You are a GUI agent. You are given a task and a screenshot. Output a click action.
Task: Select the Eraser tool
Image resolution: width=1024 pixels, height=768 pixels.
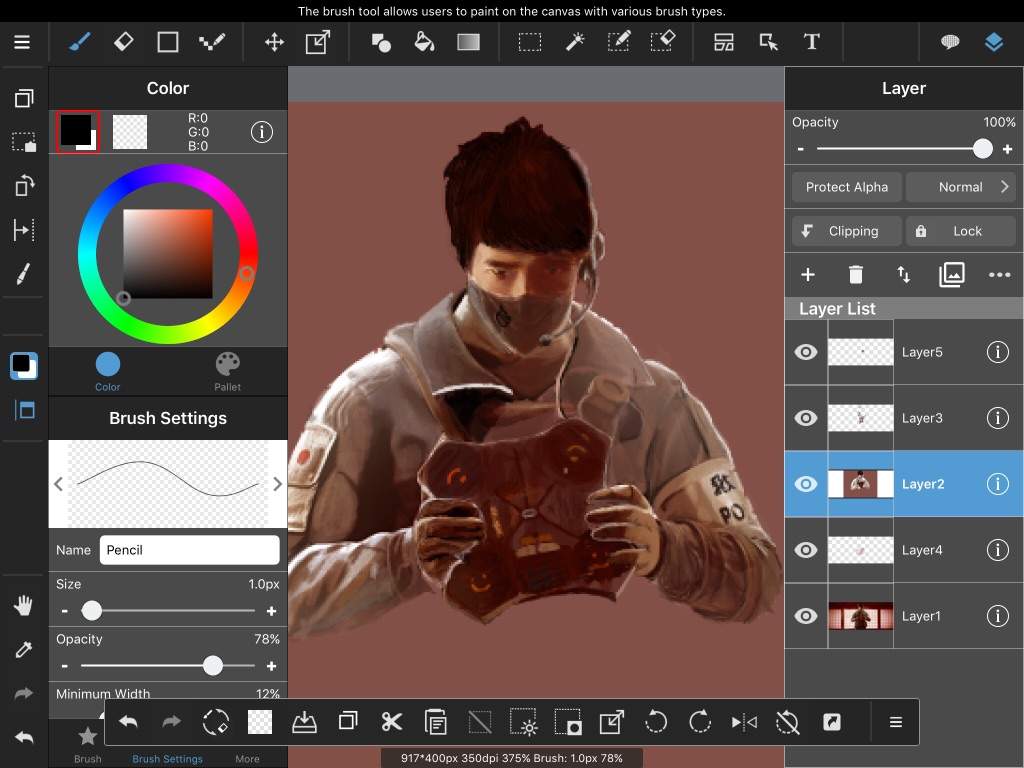click(x=123, y=42)
